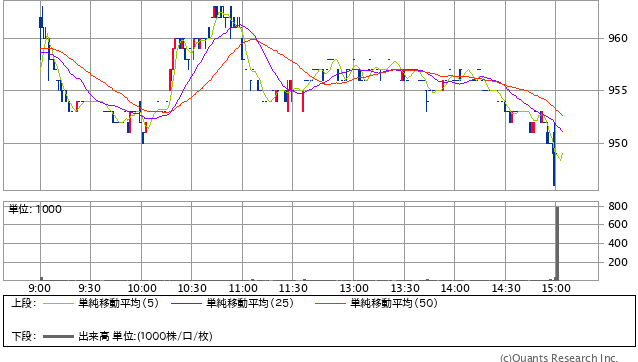Click the 200 volume axis label
The image size is (638, 362).
(x=618, y=262)
